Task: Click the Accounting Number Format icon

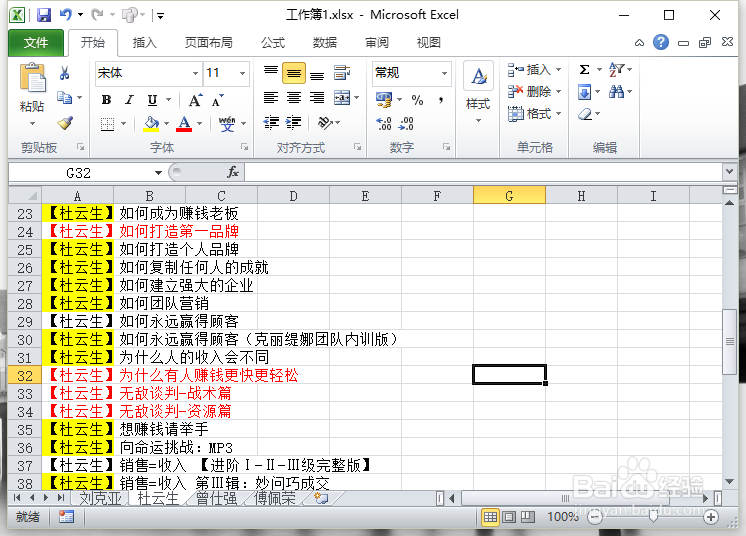Action: tap(383, 100)
